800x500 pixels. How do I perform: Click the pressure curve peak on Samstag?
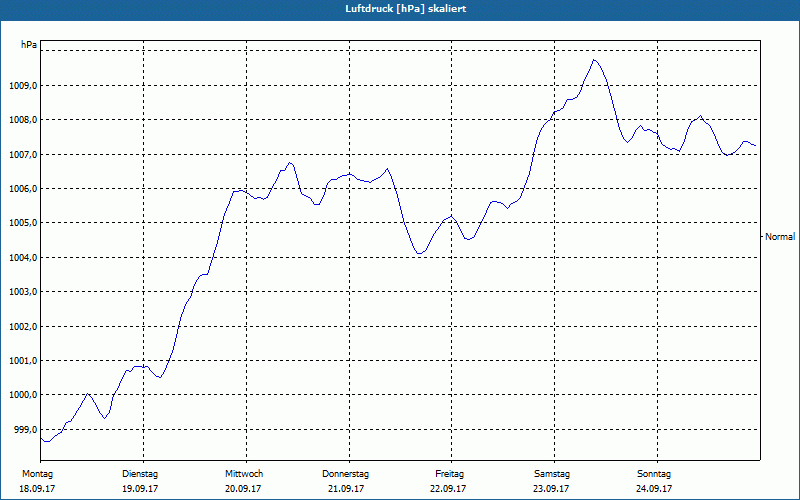point(594,60)
